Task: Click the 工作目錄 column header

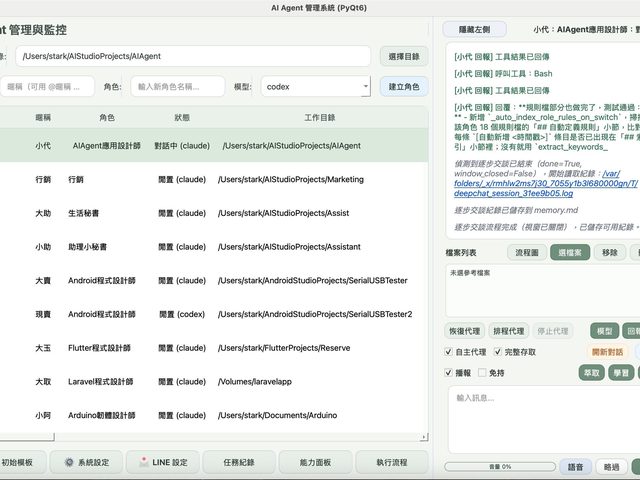Action: [320, 118]
